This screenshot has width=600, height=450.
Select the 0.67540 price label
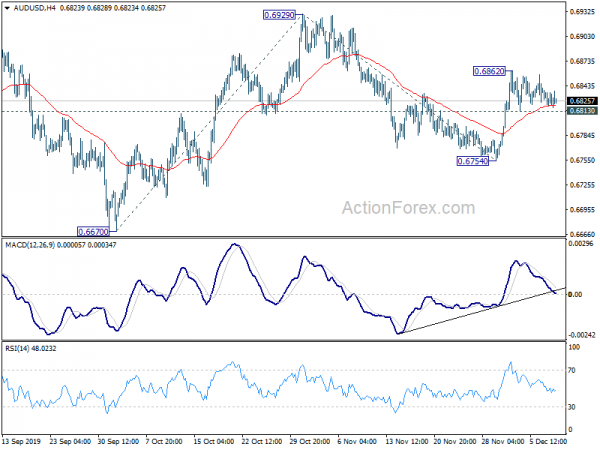coord(473,161)
